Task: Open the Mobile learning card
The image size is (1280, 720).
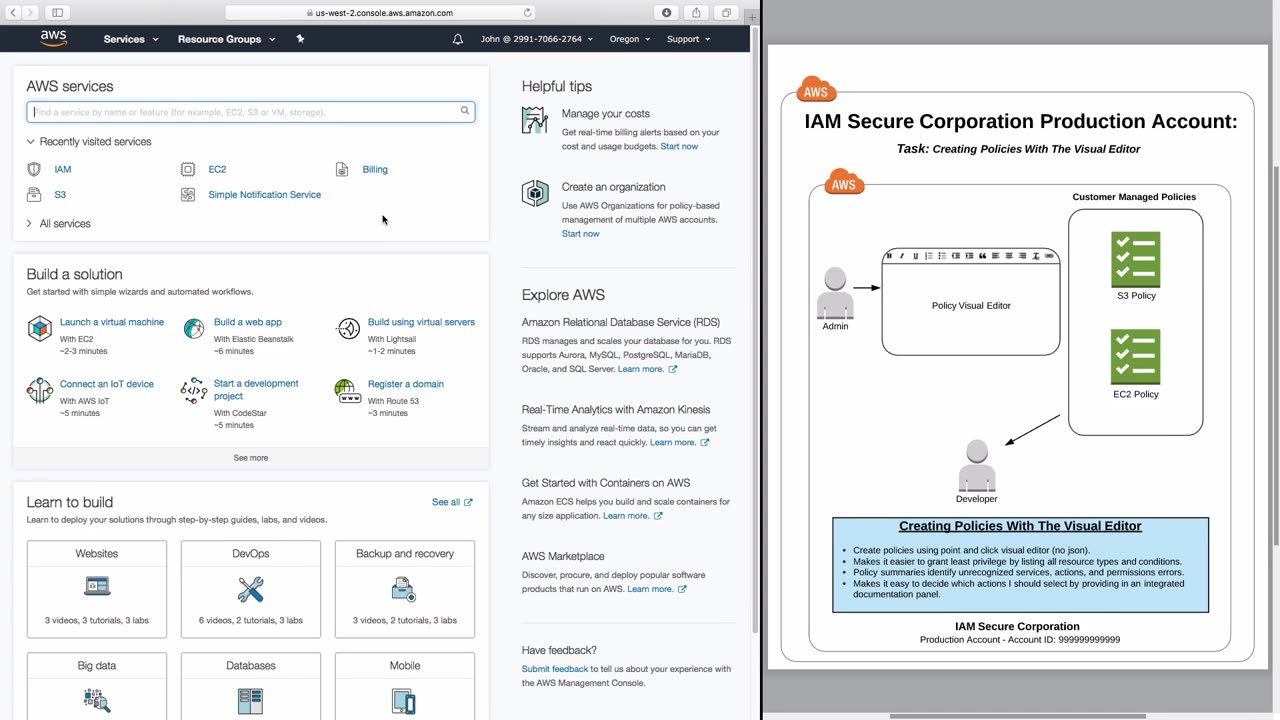Action: tap(405, 686)
